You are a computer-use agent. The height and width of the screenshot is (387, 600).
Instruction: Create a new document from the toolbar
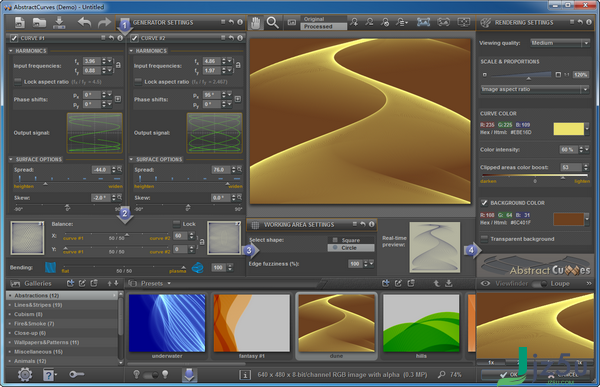[20, 23]
